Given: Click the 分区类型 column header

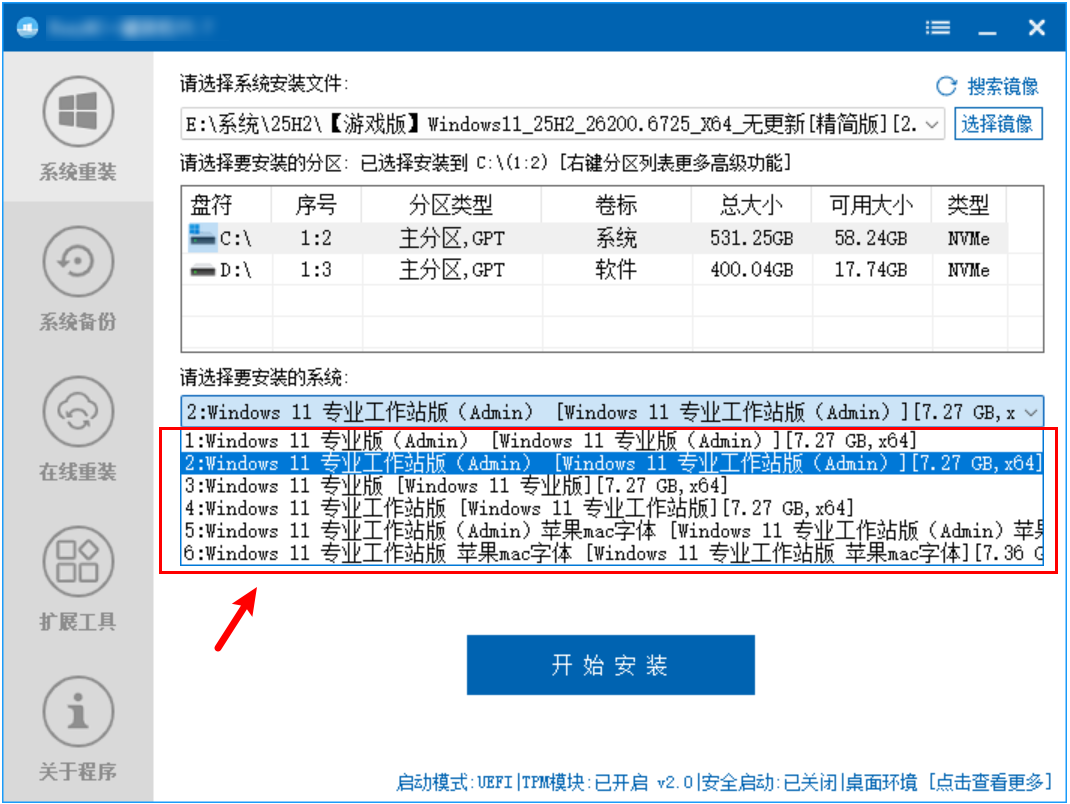Looking at the screenshot, I should coord(451,204).
